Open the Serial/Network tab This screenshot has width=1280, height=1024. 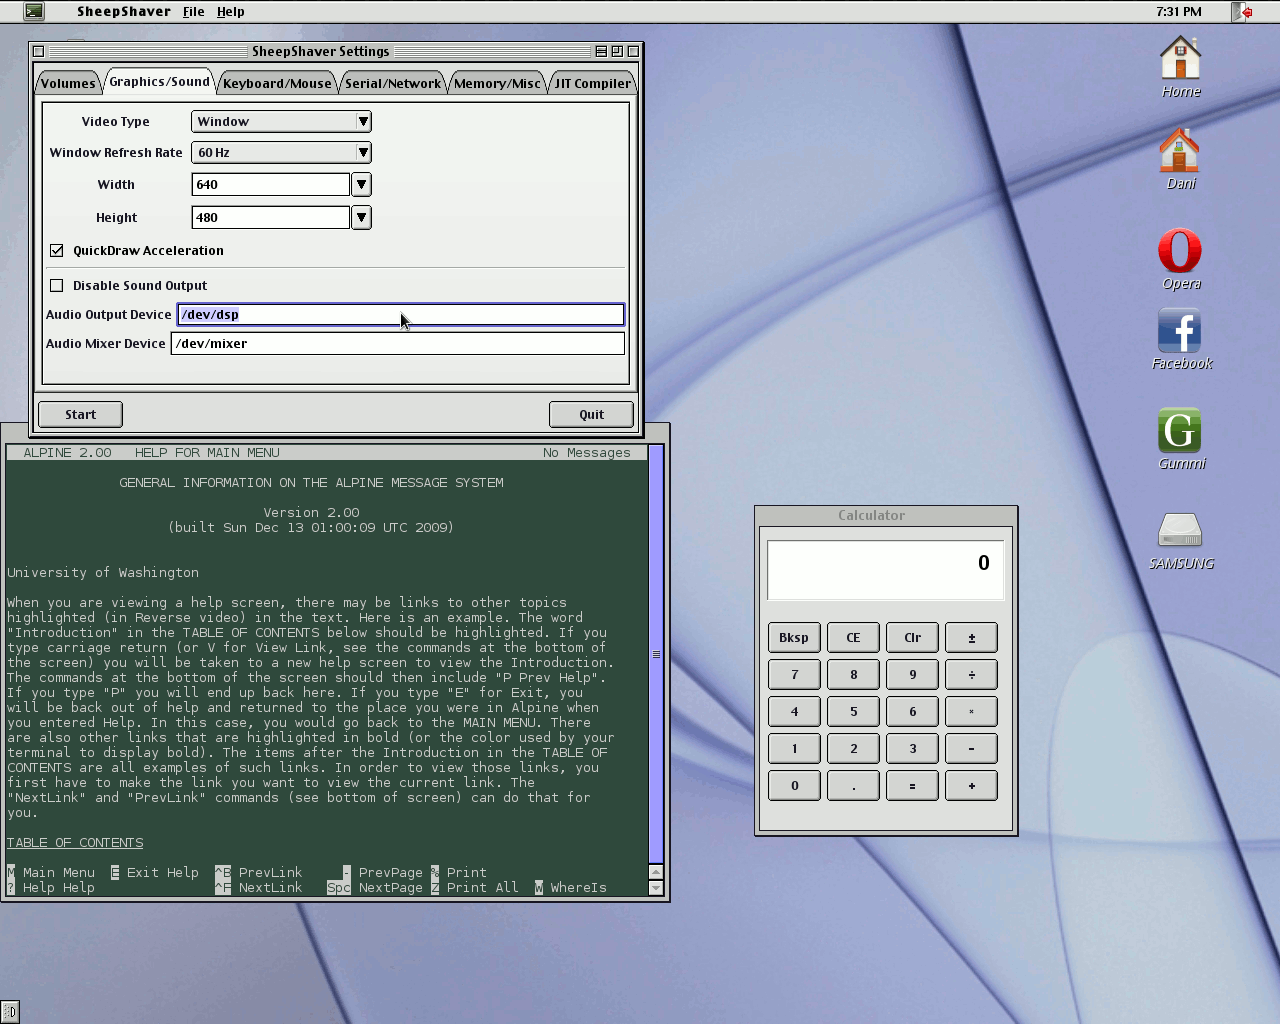pyautogui.click(x=393, y=83)
